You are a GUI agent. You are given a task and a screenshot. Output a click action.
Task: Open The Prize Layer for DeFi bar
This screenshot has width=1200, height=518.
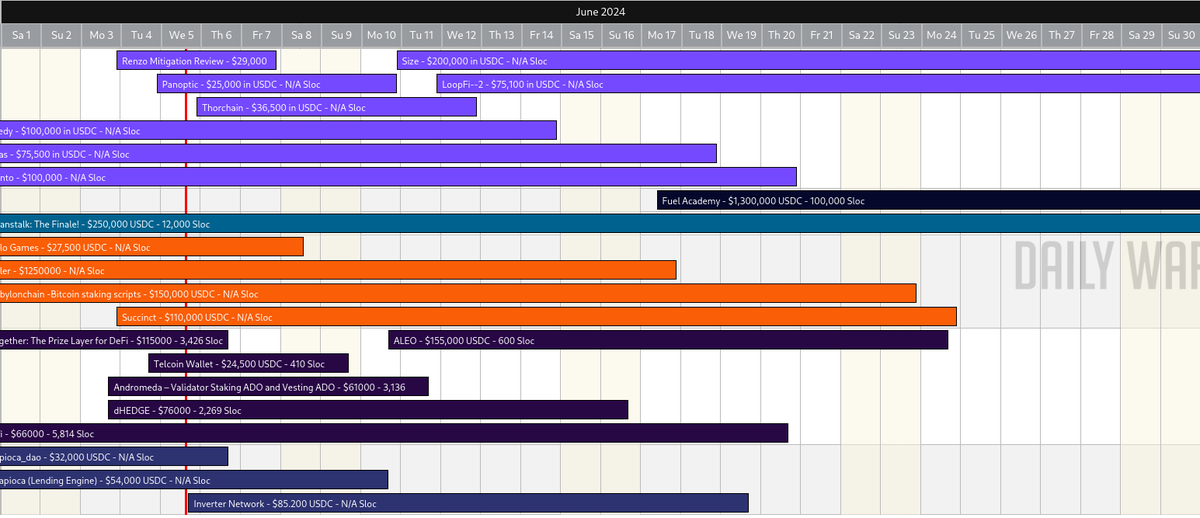coord(113,340)
